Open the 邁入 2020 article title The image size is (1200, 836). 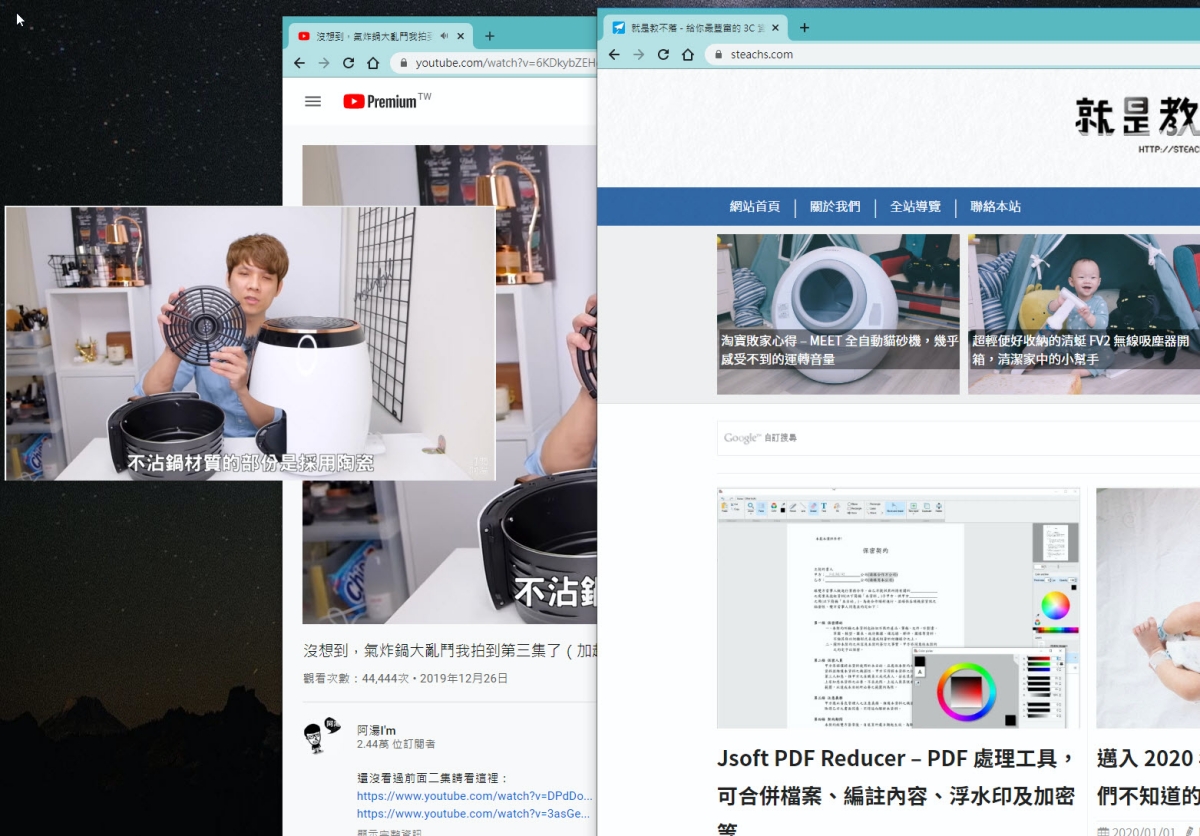[1148, 776]
